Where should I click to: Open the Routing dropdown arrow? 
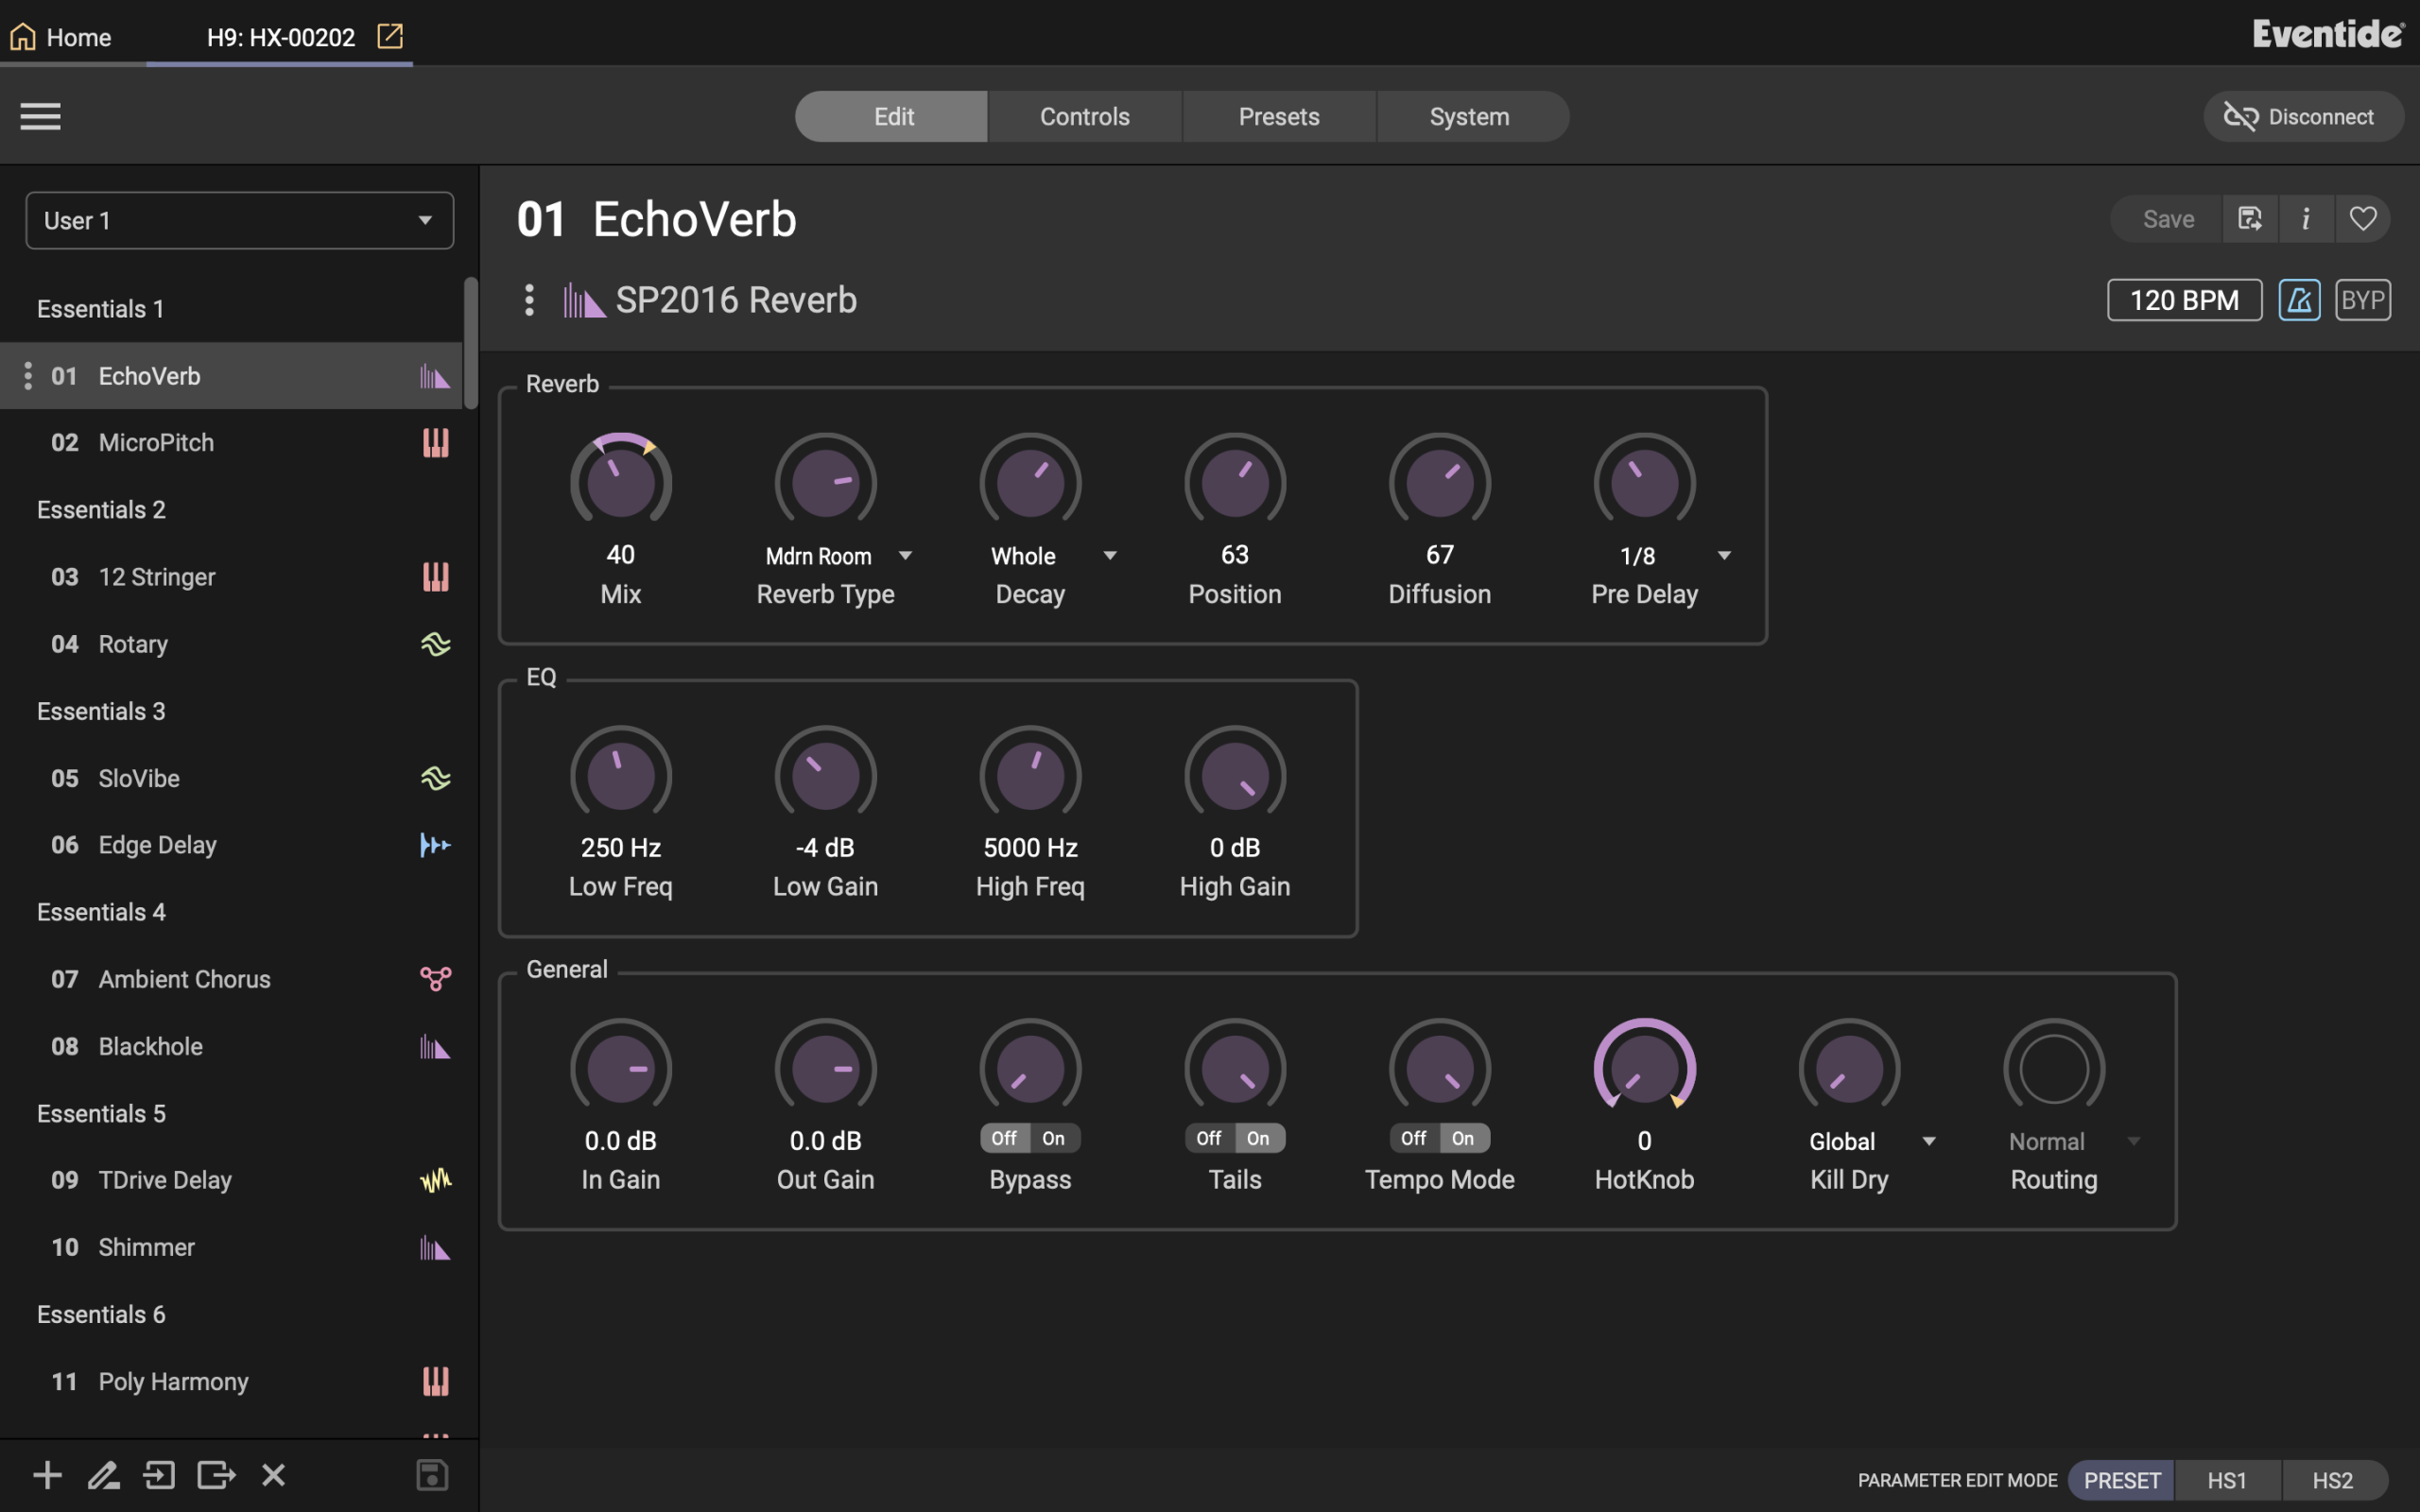(x=2134, y=1141)
